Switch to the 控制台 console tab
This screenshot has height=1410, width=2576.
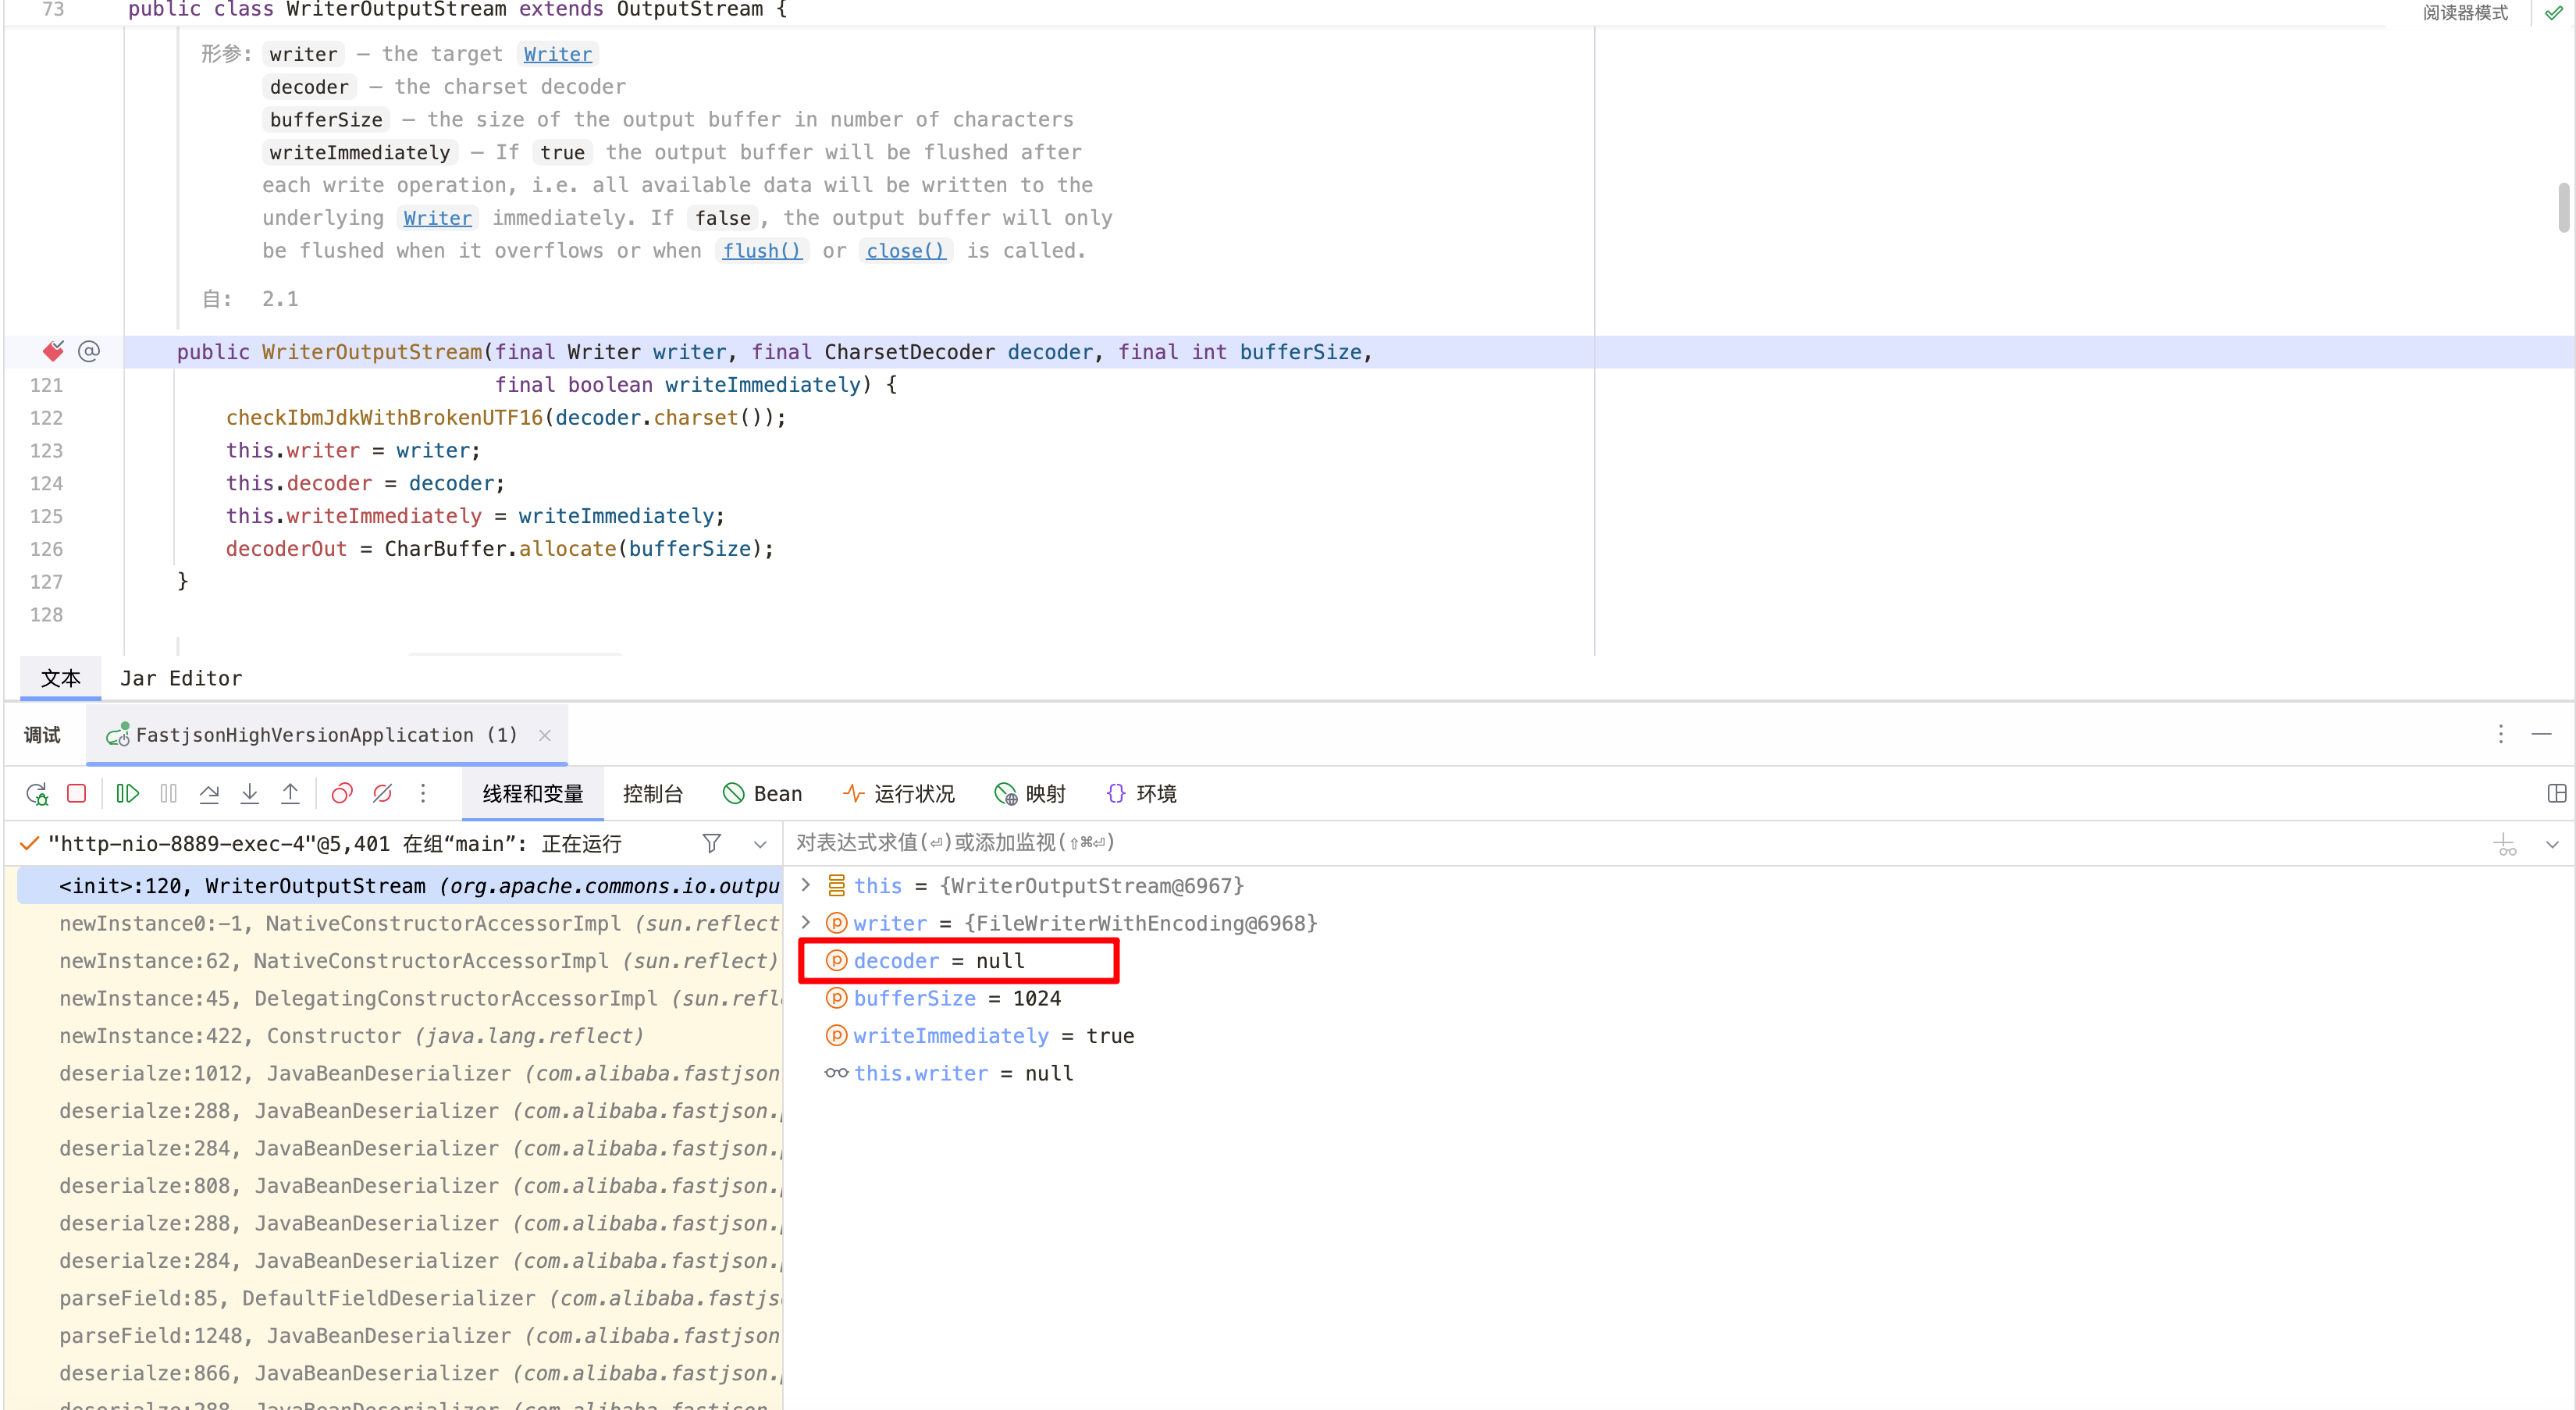pyautogui.click(x=652, y=794)
